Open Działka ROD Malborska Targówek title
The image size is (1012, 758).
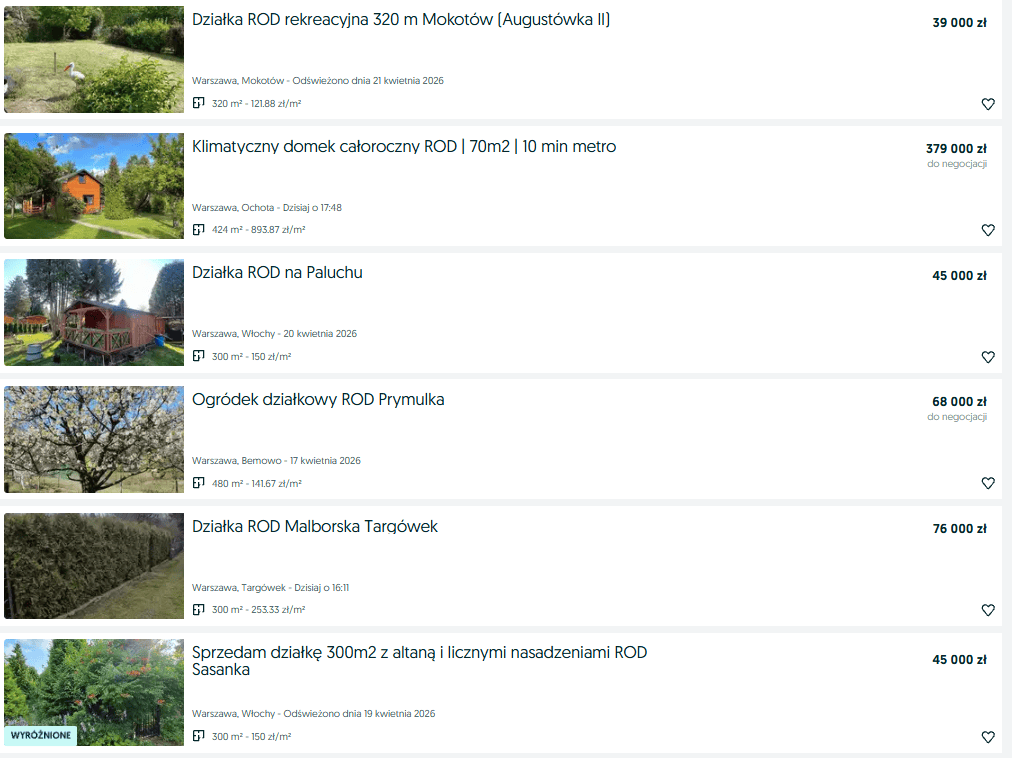tap(315, 526)
